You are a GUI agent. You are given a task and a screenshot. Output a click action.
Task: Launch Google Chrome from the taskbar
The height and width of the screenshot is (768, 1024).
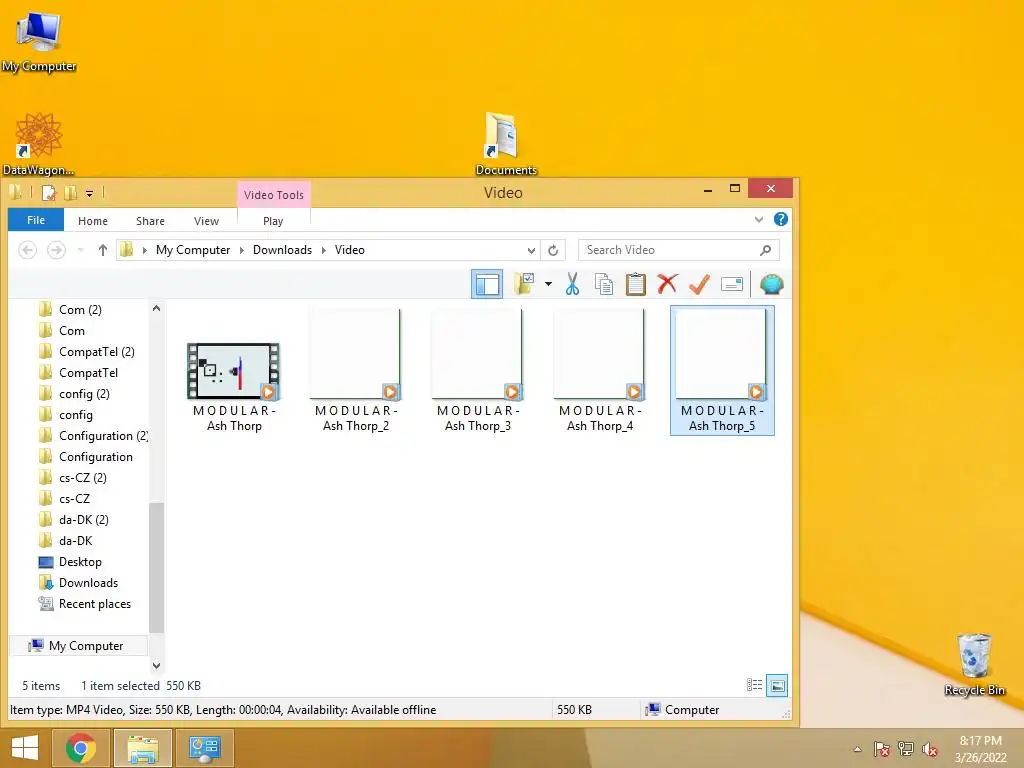80,748
